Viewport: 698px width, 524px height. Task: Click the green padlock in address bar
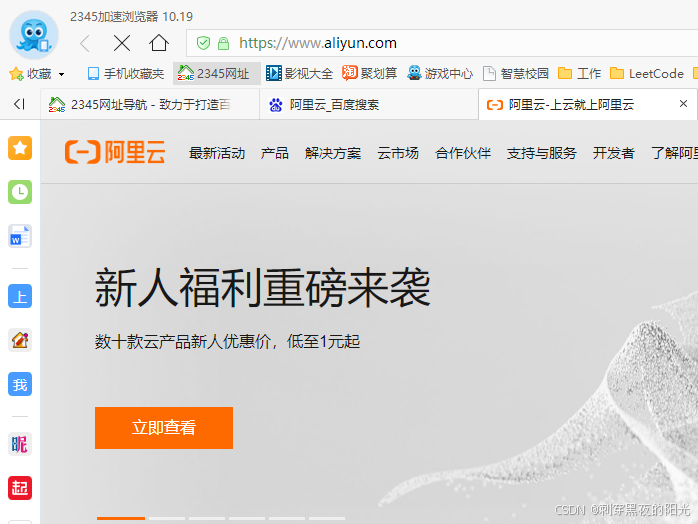223,43
